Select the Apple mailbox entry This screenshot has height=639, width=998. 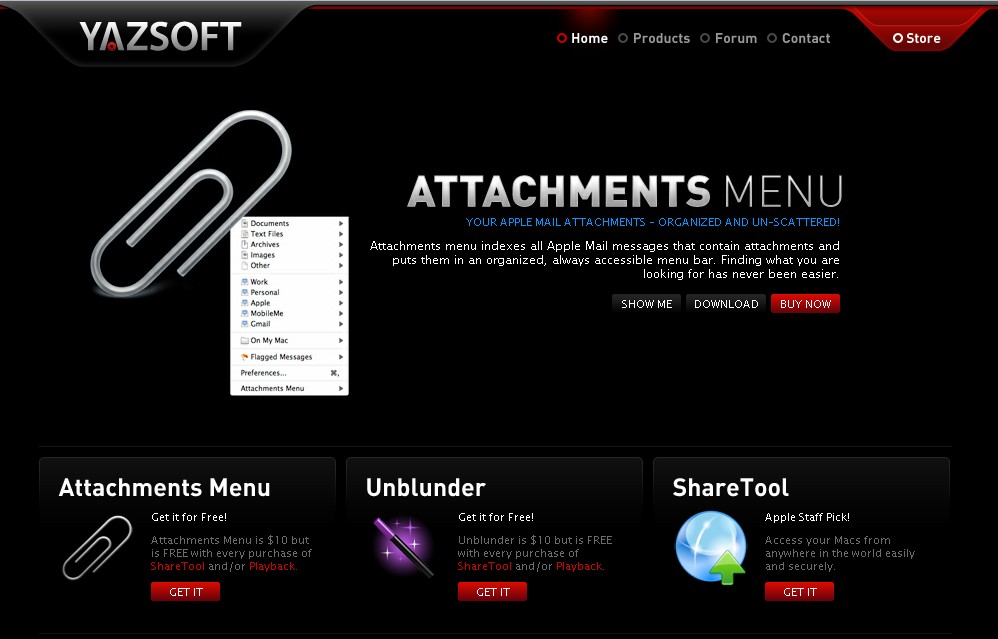[290, 303]
